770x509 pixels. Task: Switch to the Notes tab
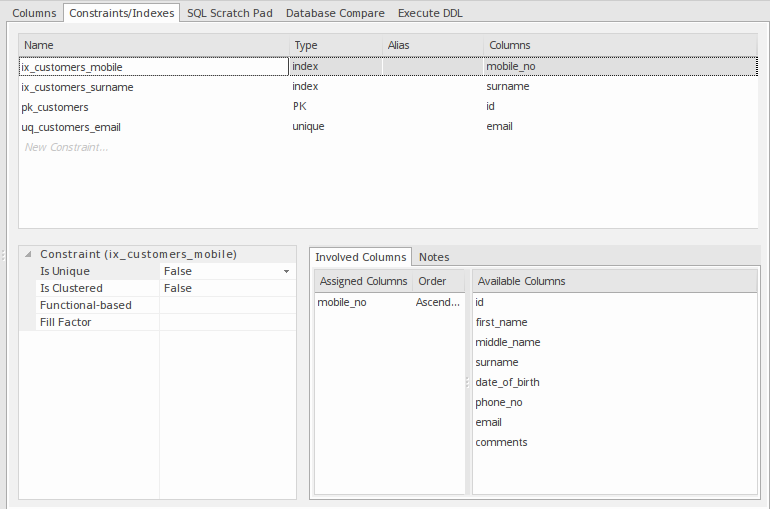pyautogui.click(x=434, y=257)
